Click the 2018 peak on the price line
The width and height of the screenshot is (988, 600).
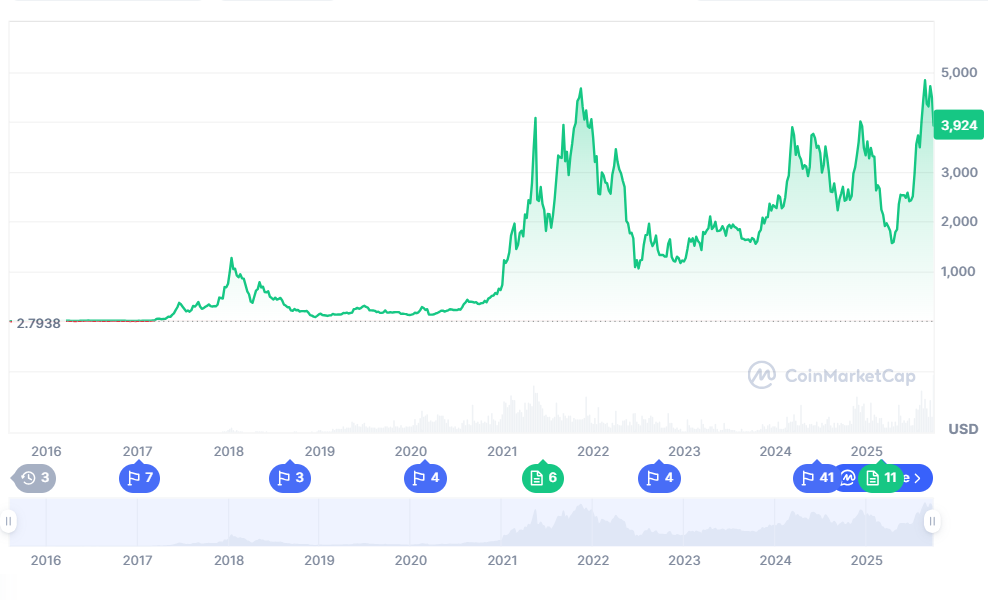click(231, 258)
